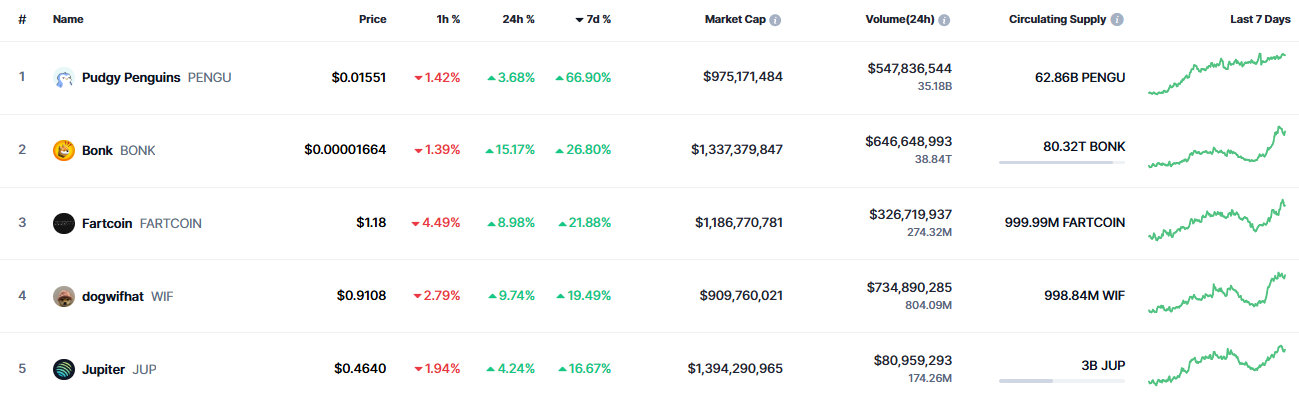
Task: Click the WIF ticker symbol
Action: pos(162,296)
